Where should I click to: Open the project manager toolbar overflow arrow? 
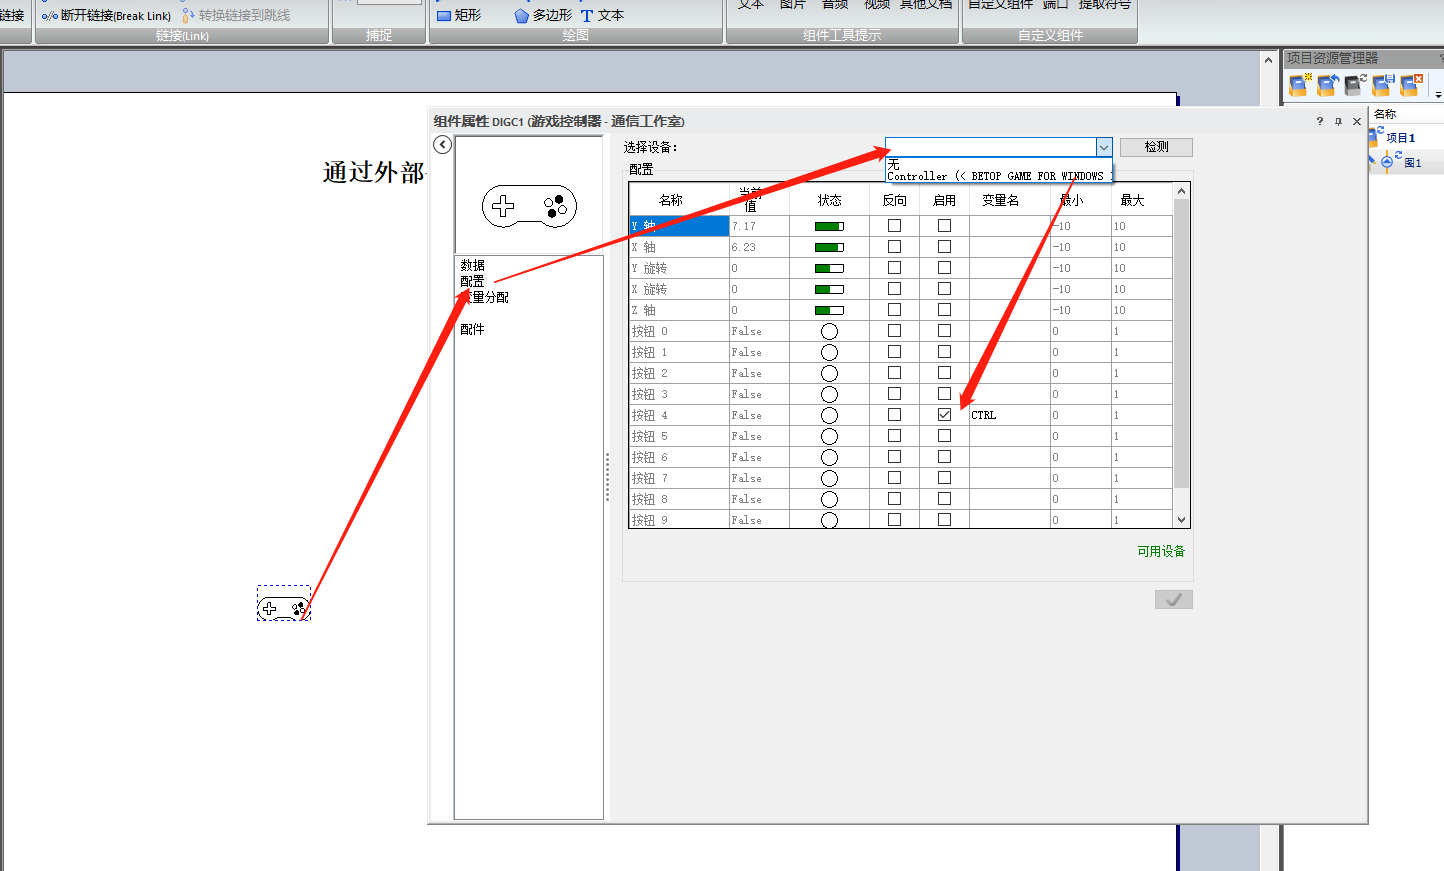click(x=1438, y=94)
